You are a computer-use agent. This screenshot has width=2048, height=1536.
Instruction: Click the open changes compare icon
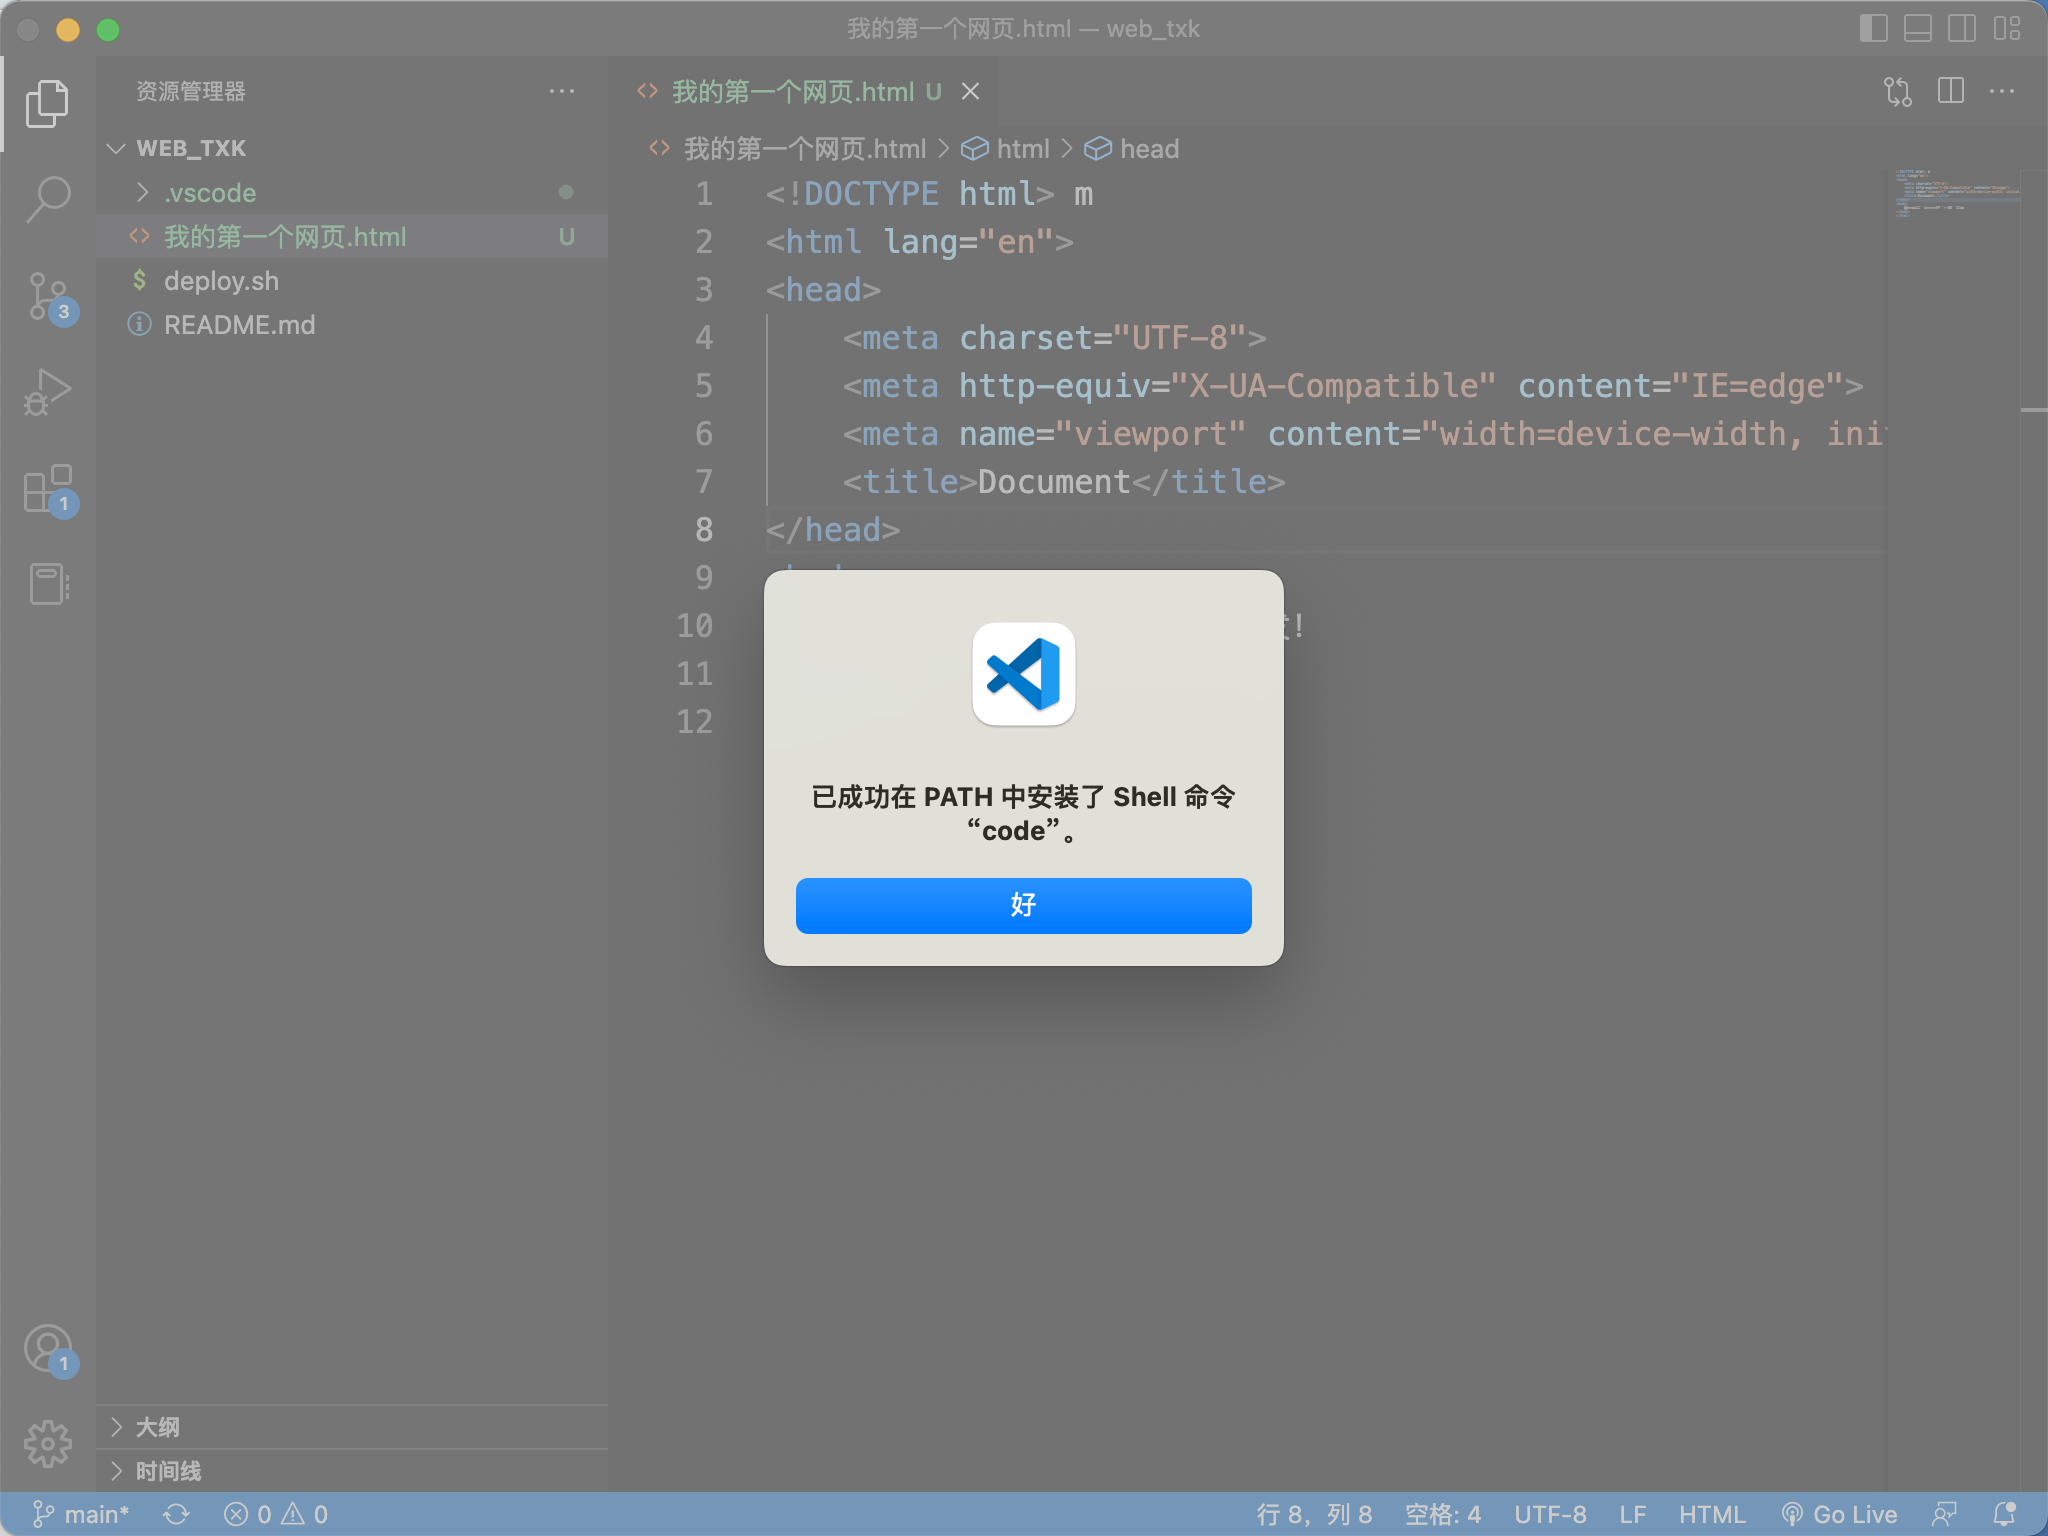coord(1898,92)
